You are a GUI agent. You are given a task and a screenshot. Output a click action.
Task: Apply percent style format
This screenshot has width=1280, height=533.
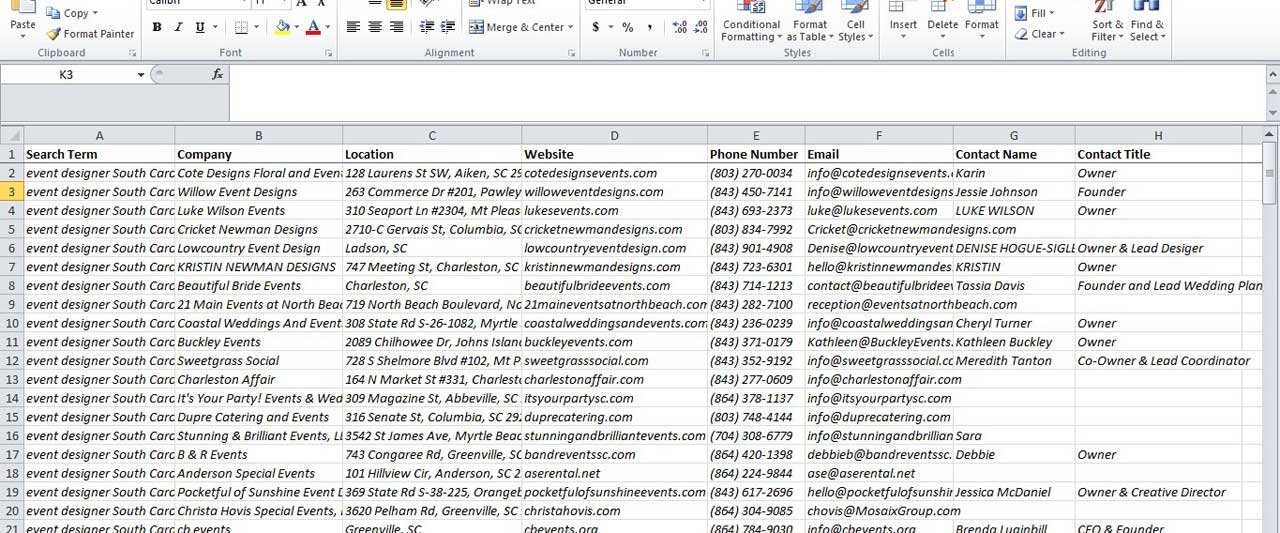pyautogui.click(x=628, y=27)
